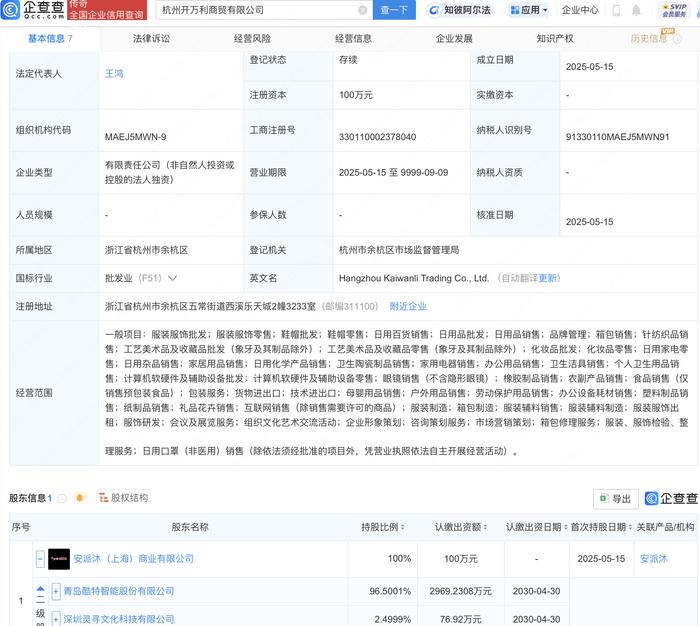Open legal representative 王鸿 profile link

pos(114,74)
